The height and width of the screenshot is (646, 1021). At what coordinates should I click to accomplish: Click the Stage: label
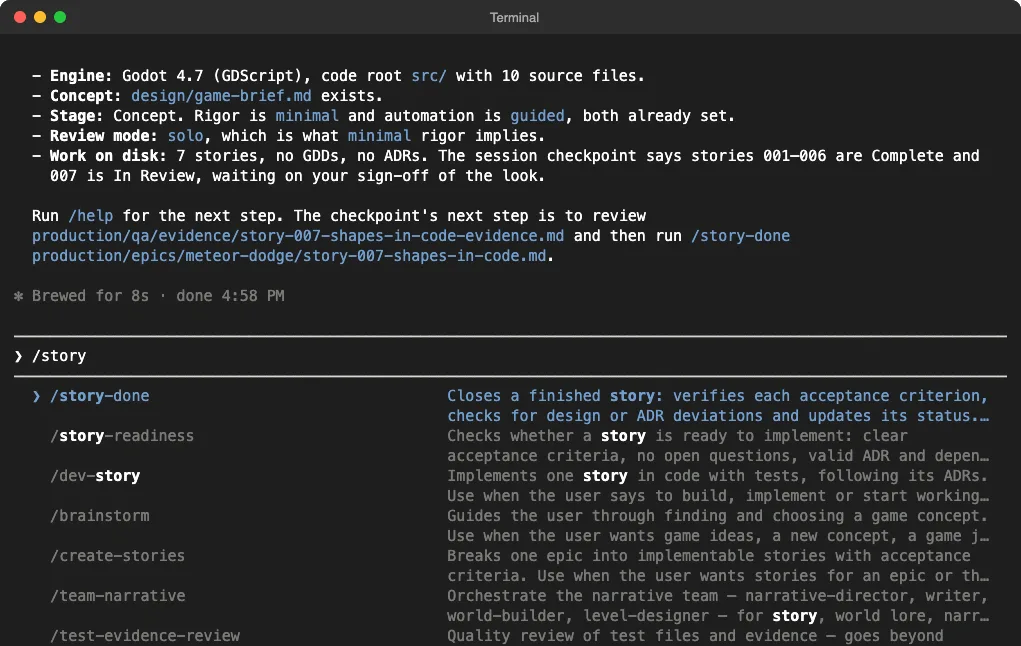click(x=76, y=116)
